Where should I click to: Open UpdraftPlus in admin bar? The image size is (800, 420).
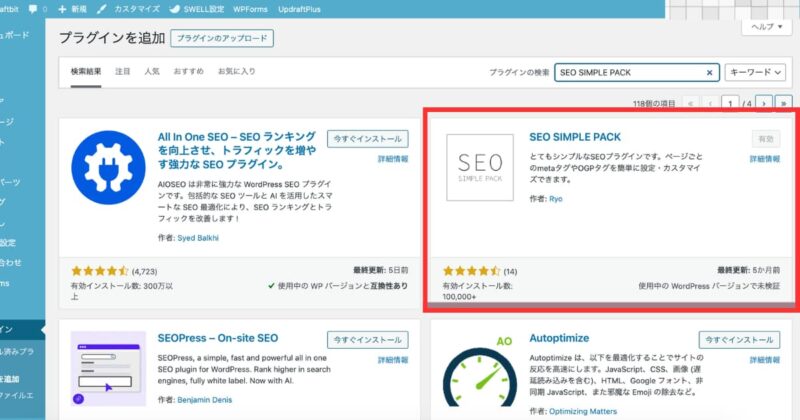coord(299,9)
